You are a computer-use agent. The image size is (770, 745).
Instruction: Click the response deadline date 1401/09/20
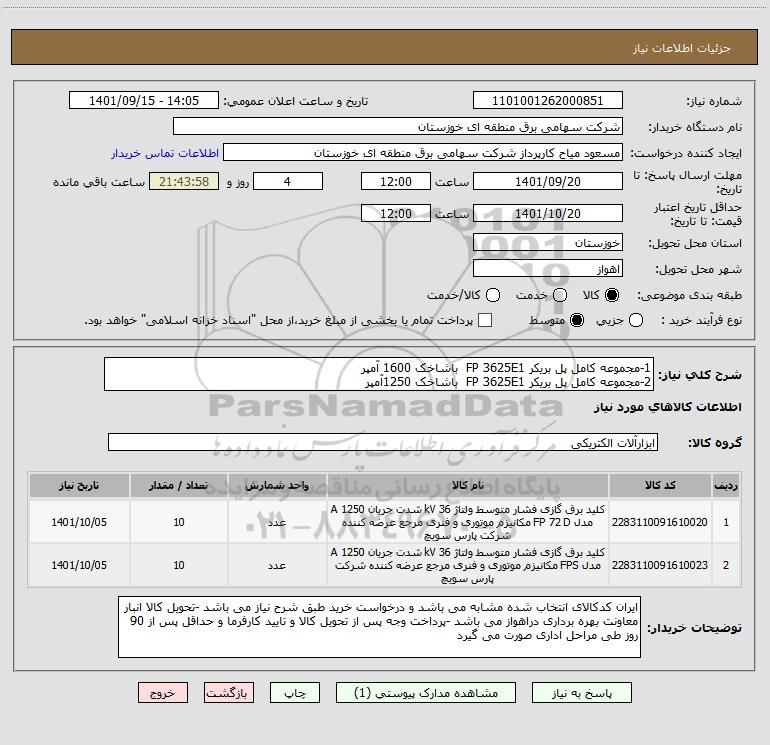(548, 181)
